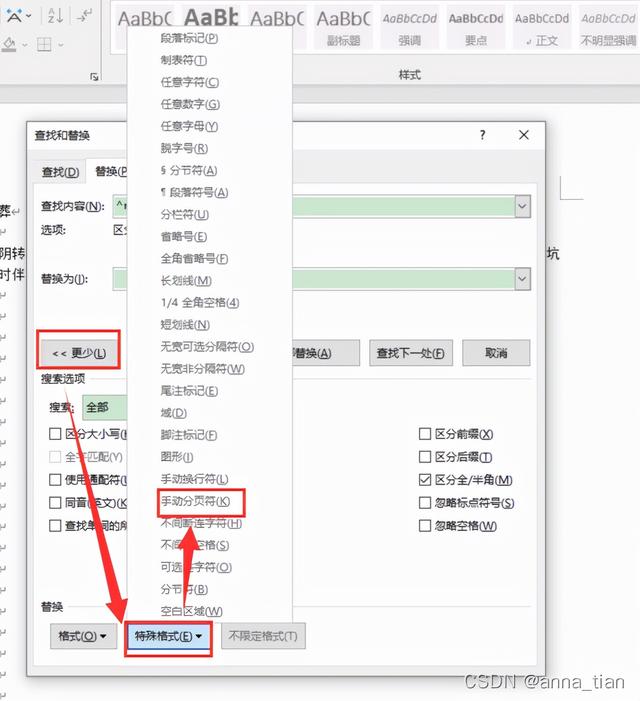Open the 特殊格式 dropdown button

click(168, 636)
